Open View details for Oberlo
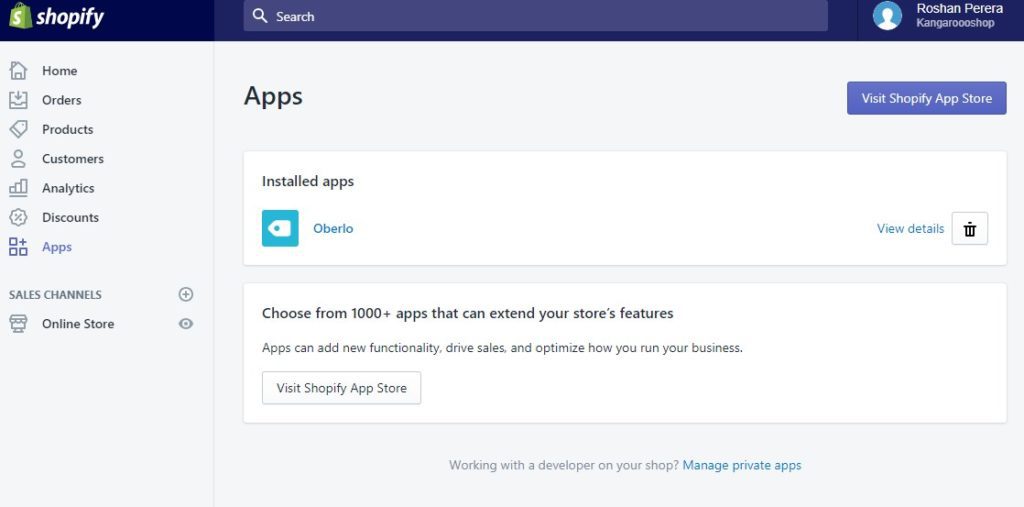 tap(910, 229)
